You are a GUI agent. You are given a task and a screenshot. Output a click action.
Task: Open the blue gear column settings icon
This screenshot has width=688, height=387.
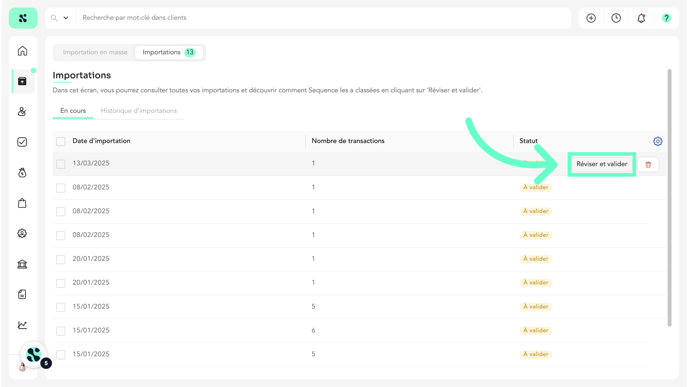tap(657, 141)
